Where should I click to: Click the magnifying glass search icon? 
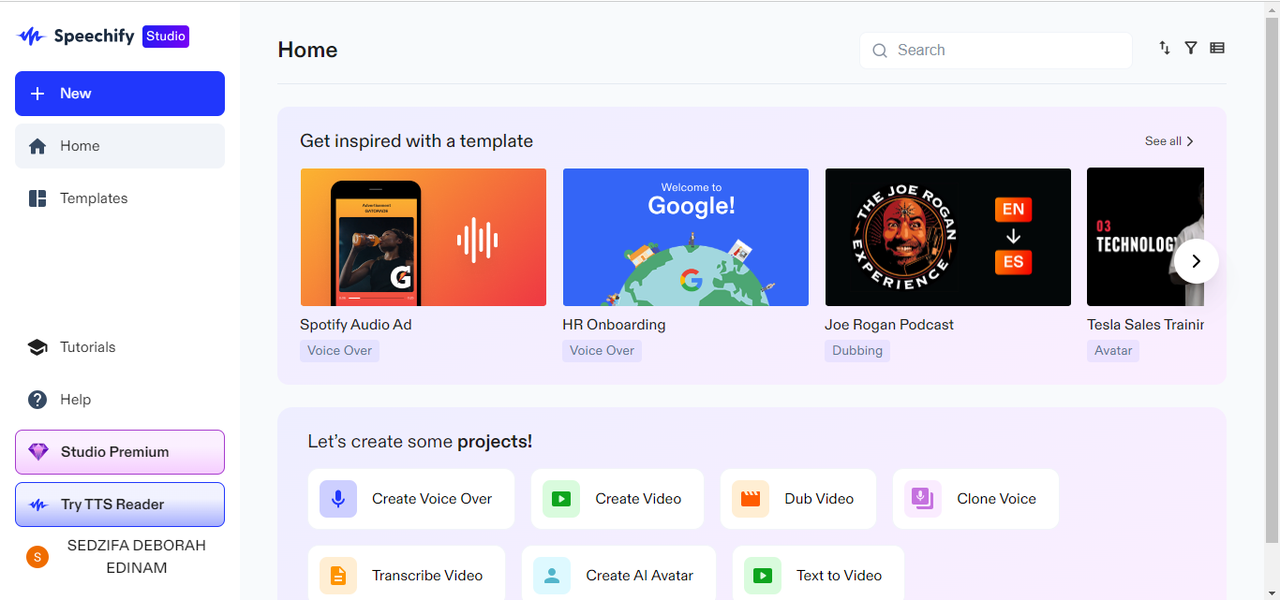coord(880,50)
